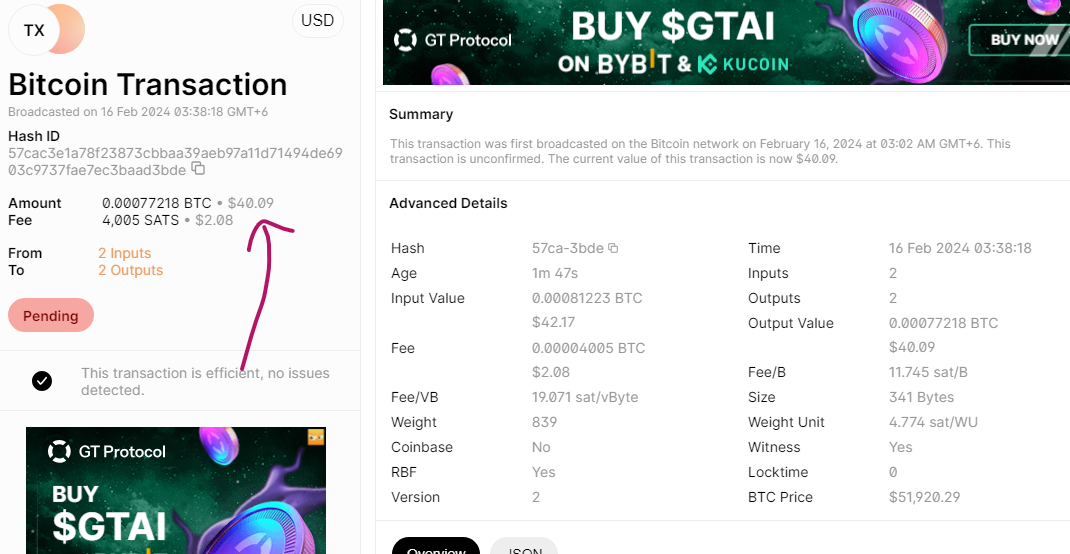Image resolution: width=1070 pixels, height=554 pixels.
Task: Click the GT Protocol logo in sidebar ad
Action: (107, 452)
